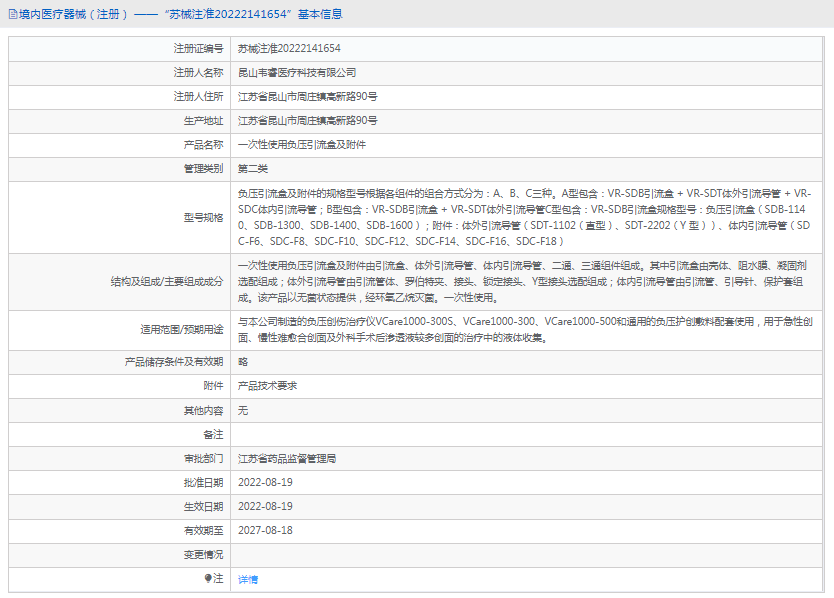The height and width of the screenshot is (598, 834).
Task: Click the 变更情况 row label
Action: point(203,555)
